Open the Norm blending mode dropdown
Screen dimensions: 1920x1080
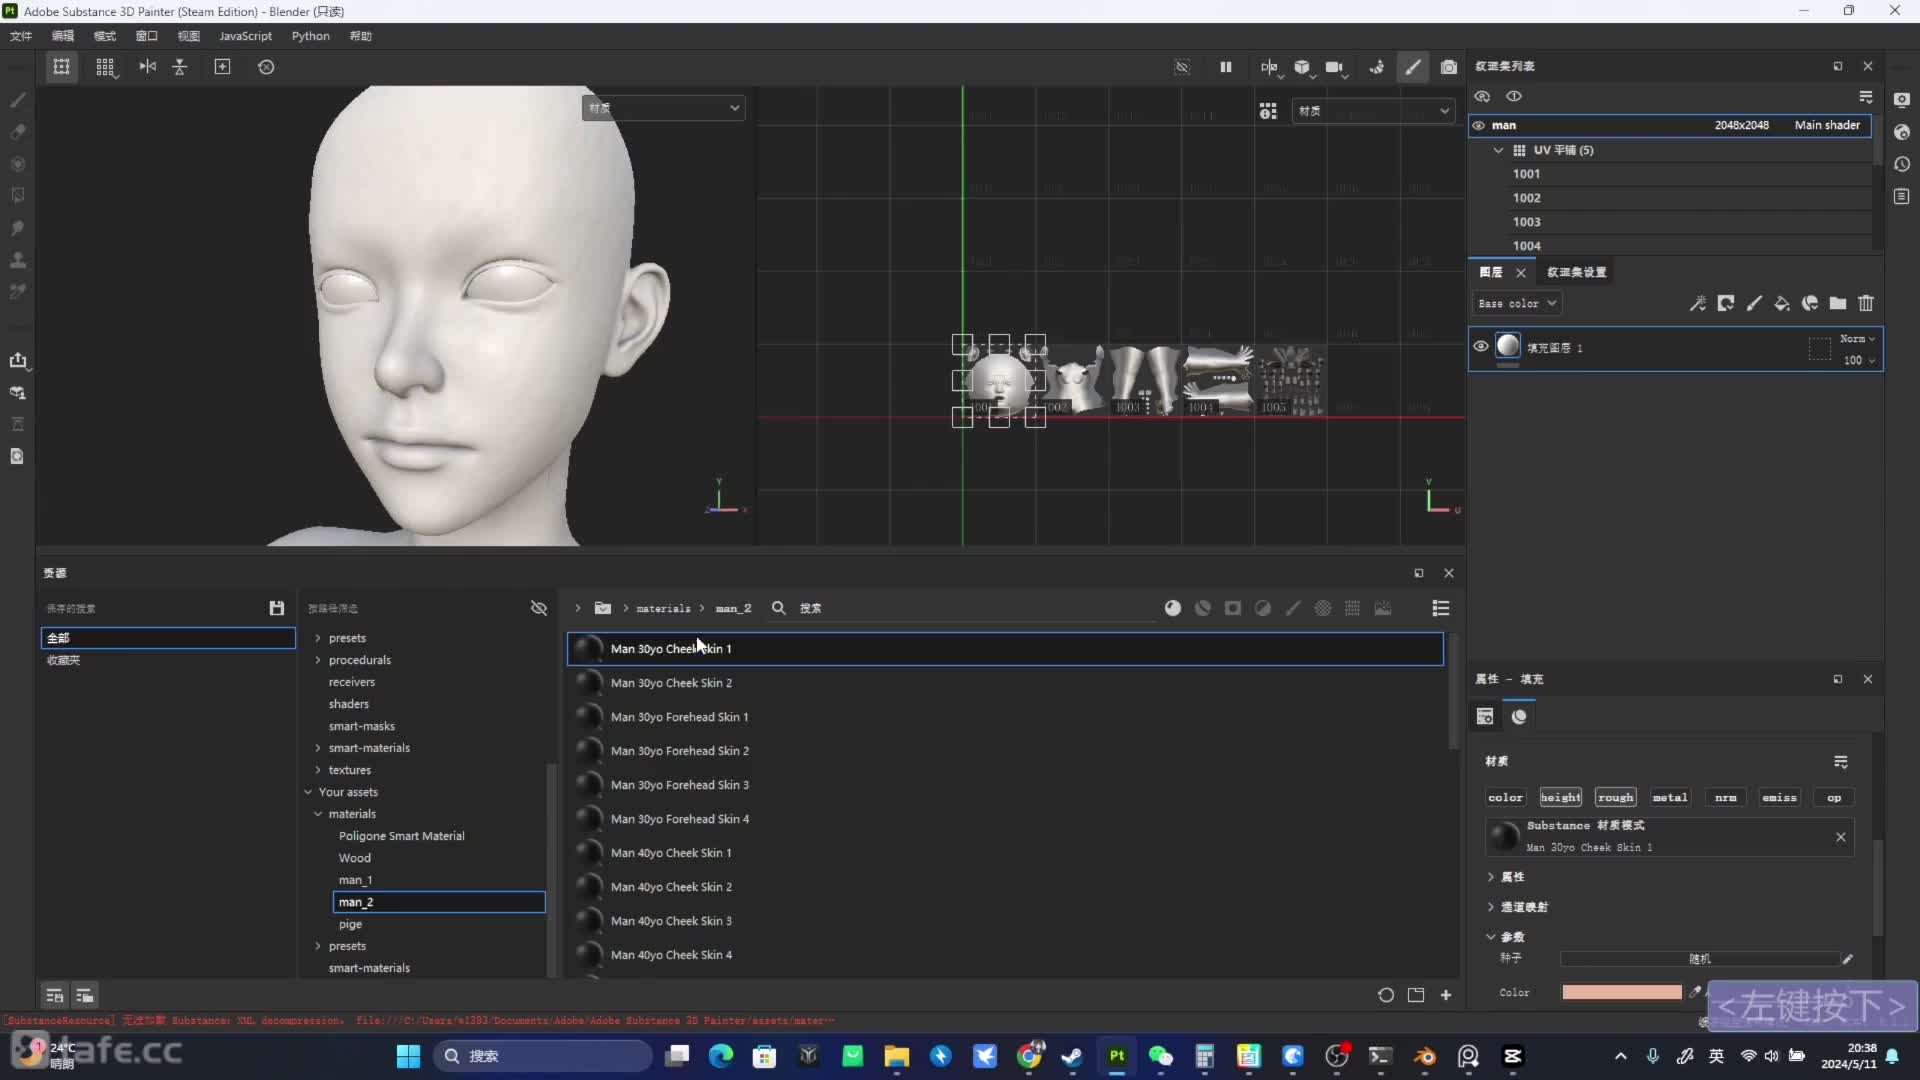tap(1857, 339)
